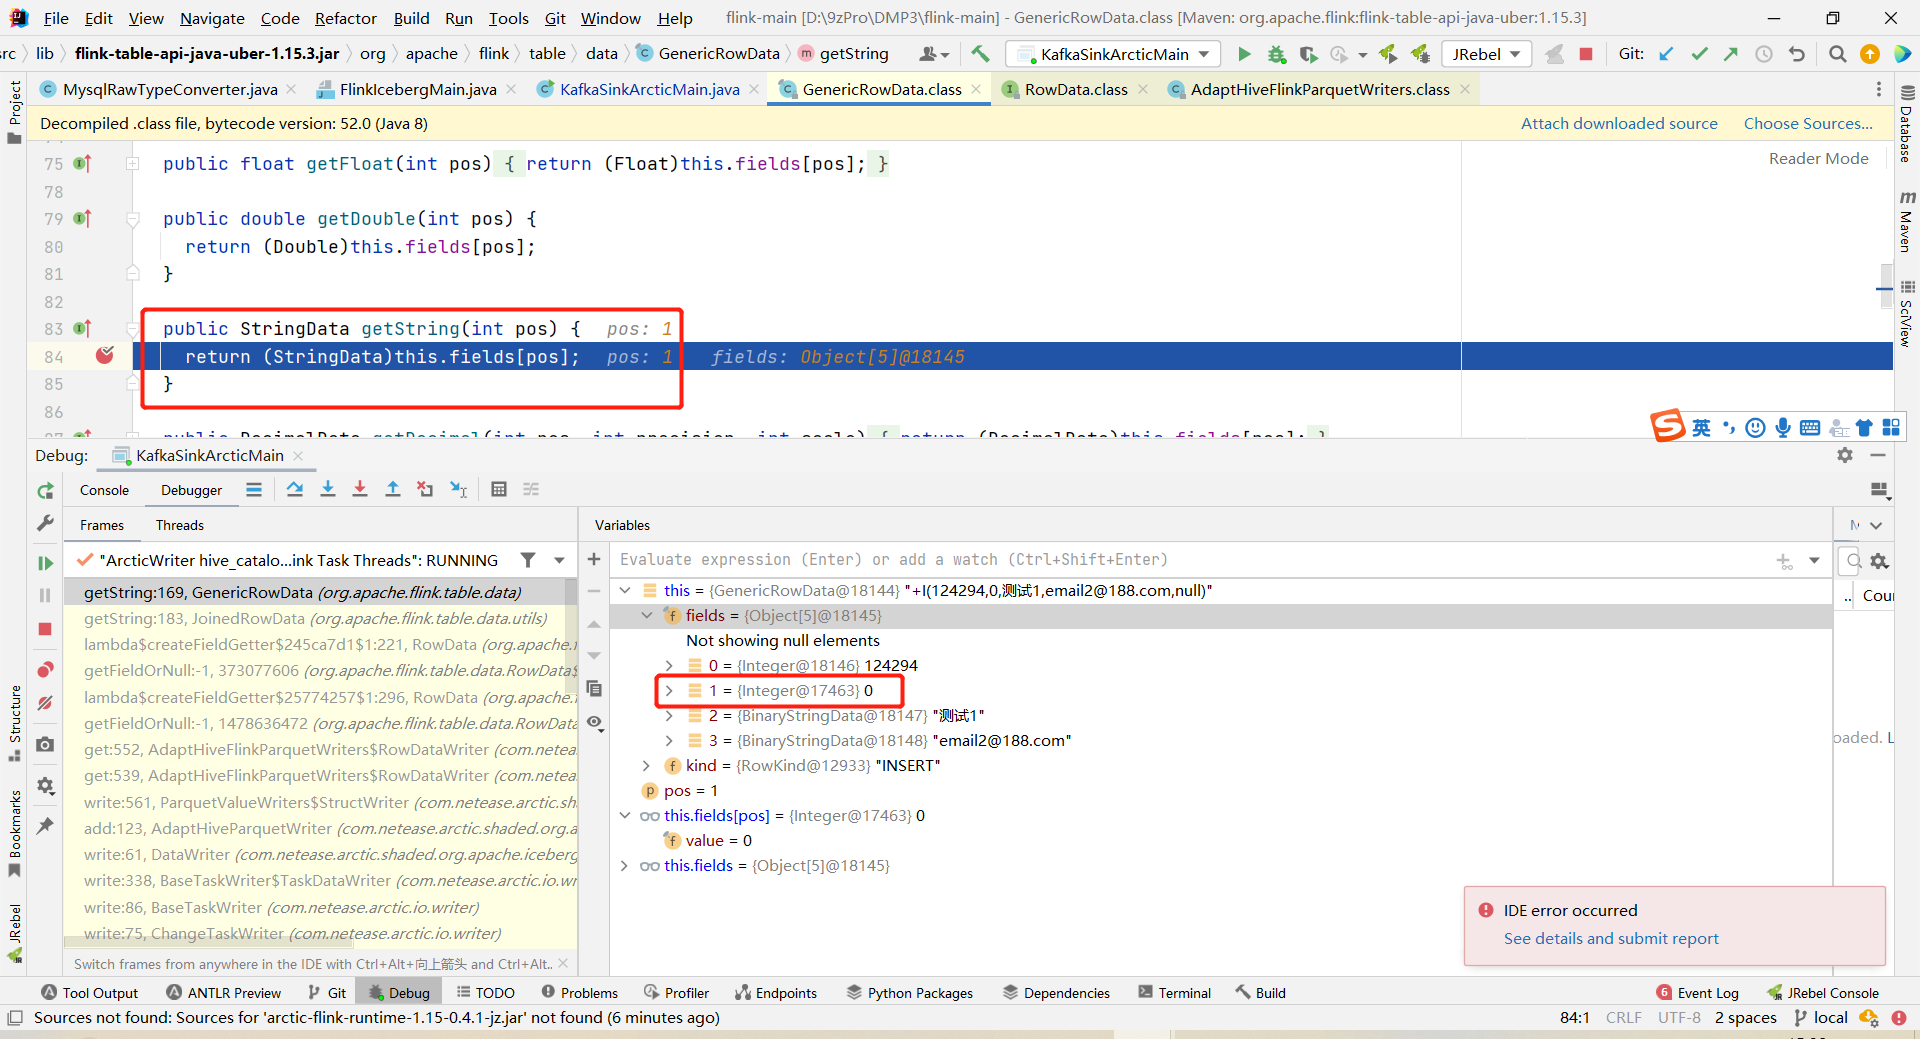This screenshot has width=1920, height=1039.
Task: Click the Choose Sources link
Action: [1808, 123]
